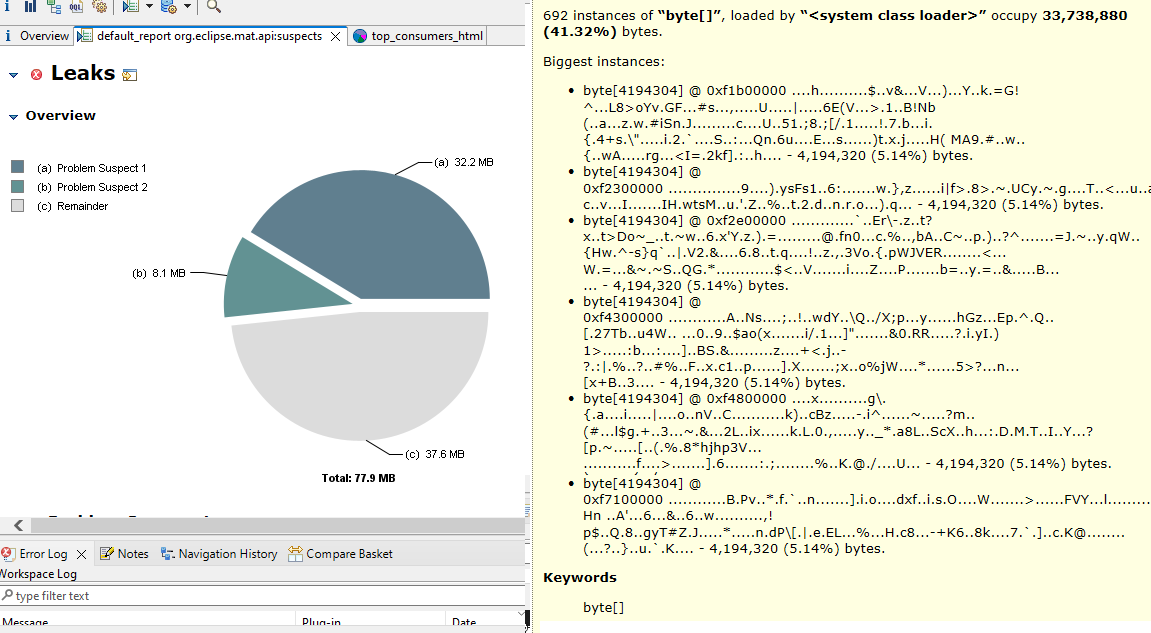Click the Navigation History icon
Image resolution: width=1151 pixels, height=633 pixels.
pyautogui.click(x=167, y=554)
